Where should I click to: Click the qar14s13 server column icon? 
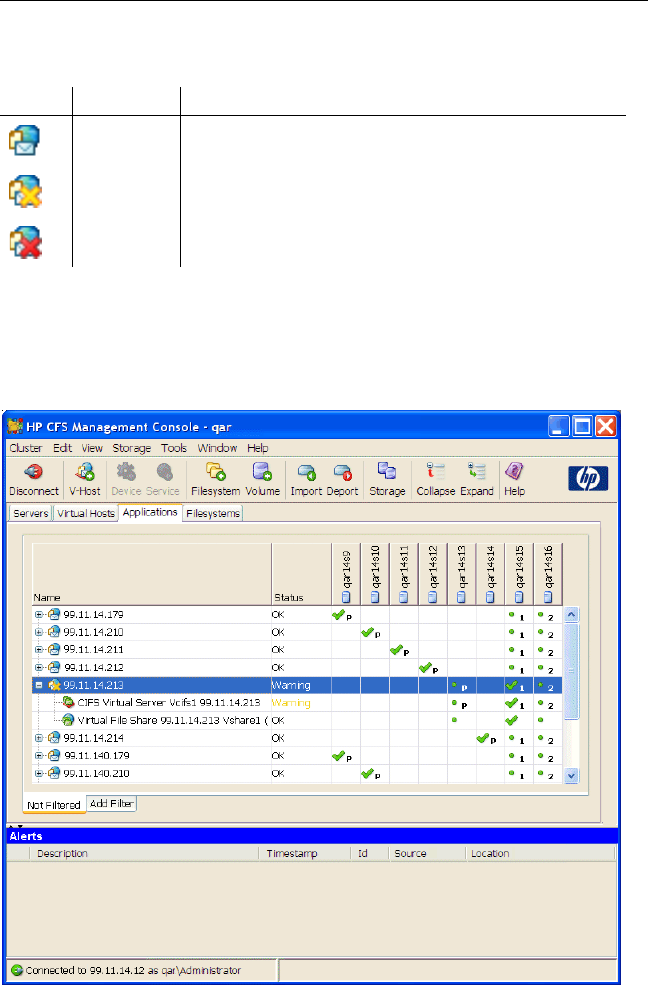click(462, 597)
